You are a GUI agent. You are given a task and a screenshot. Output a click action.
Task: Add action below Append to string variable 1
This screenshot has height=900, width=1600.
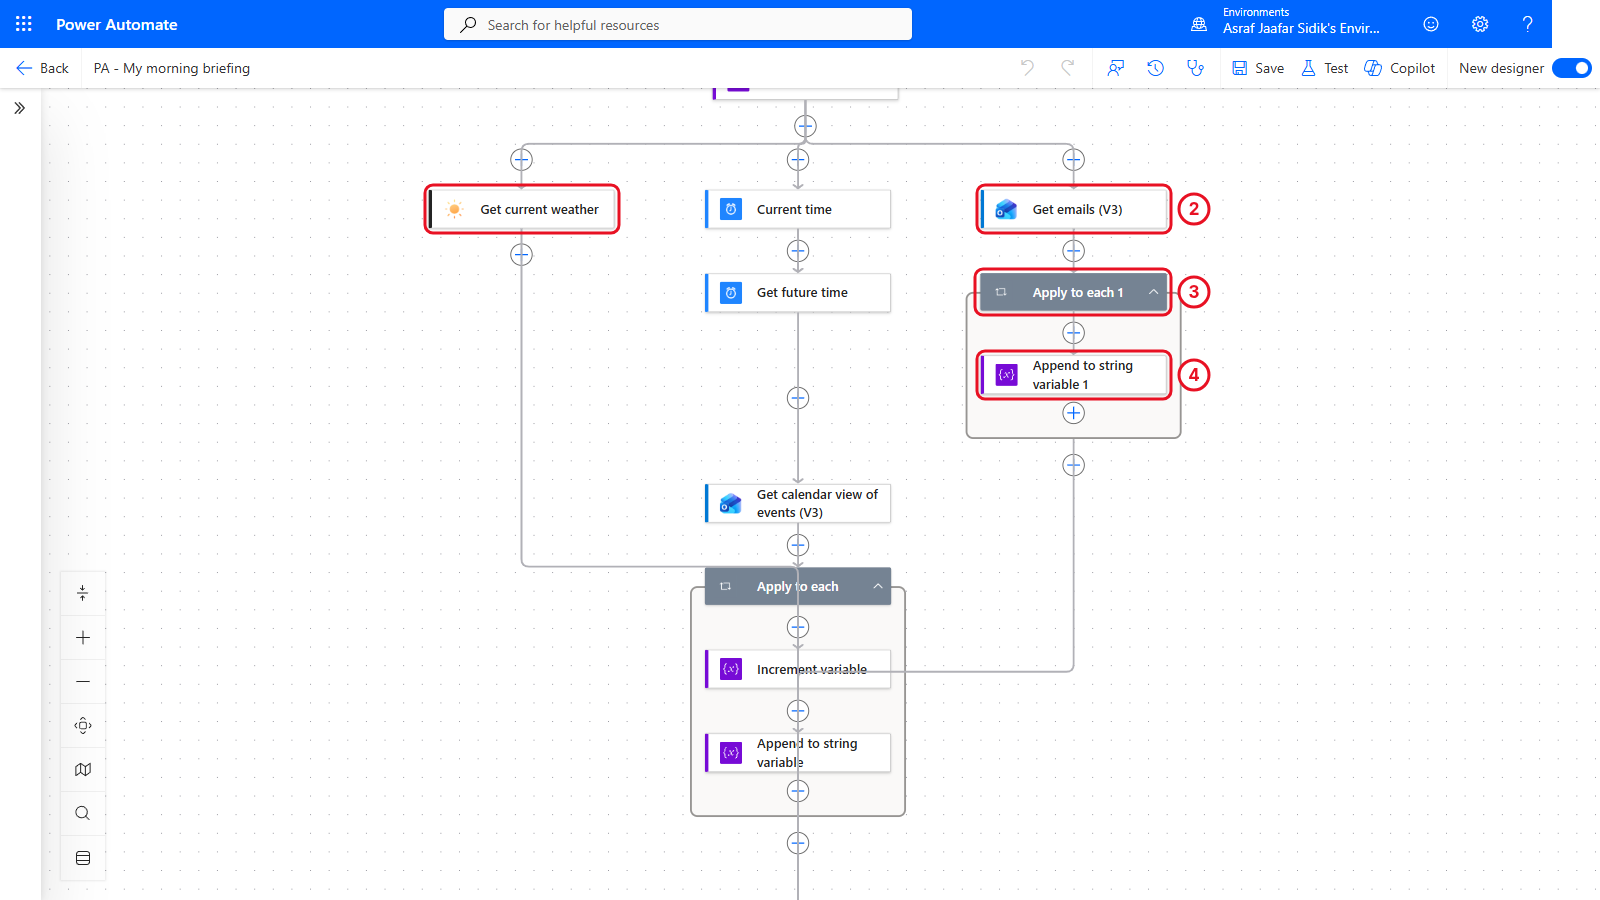(1073, 413)
